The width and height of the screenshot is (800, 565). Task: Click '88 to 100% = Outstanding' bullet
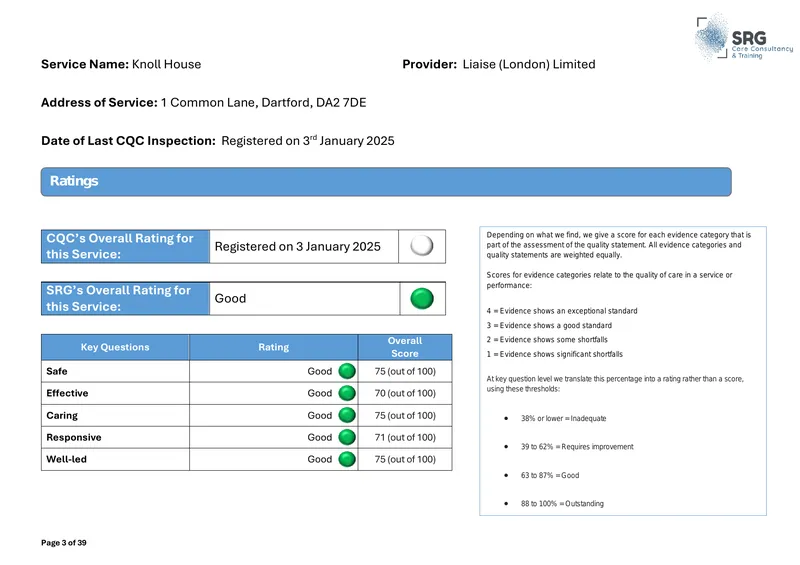pos(562,504)
